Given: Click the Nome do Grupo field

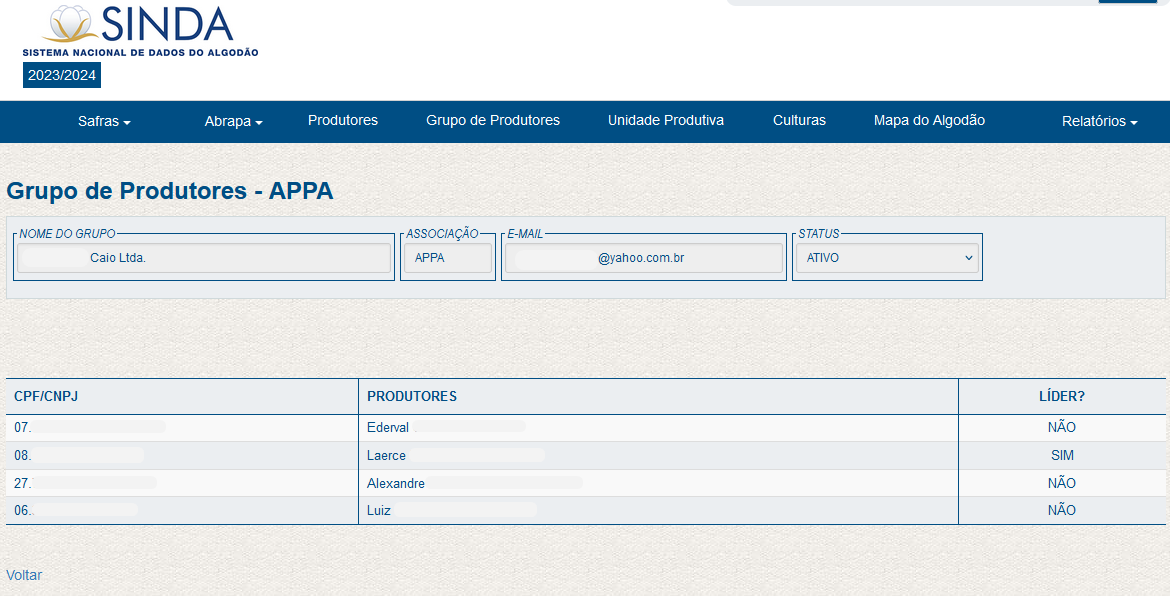Looking at the screenshot, I should pyautogui.click(x=204, y=258).
